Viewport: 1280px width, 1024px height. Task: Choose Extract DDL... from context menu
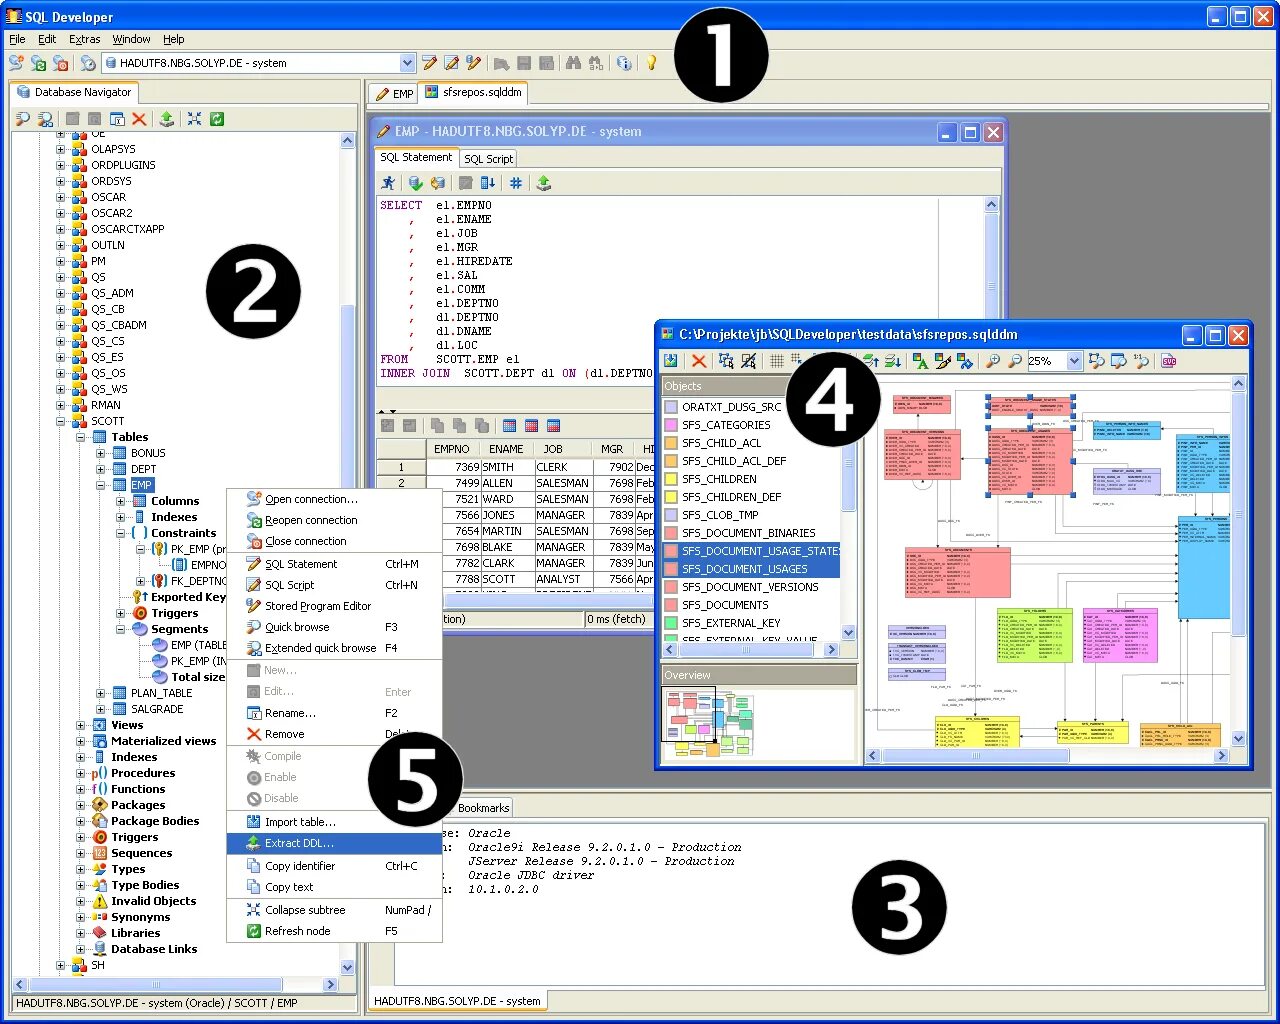[x=335, y=843]
